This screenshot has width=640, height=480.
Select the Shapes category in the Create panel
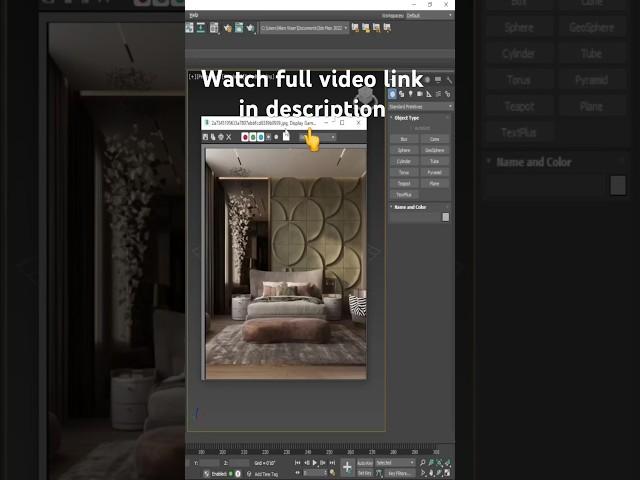coord(402,94)
